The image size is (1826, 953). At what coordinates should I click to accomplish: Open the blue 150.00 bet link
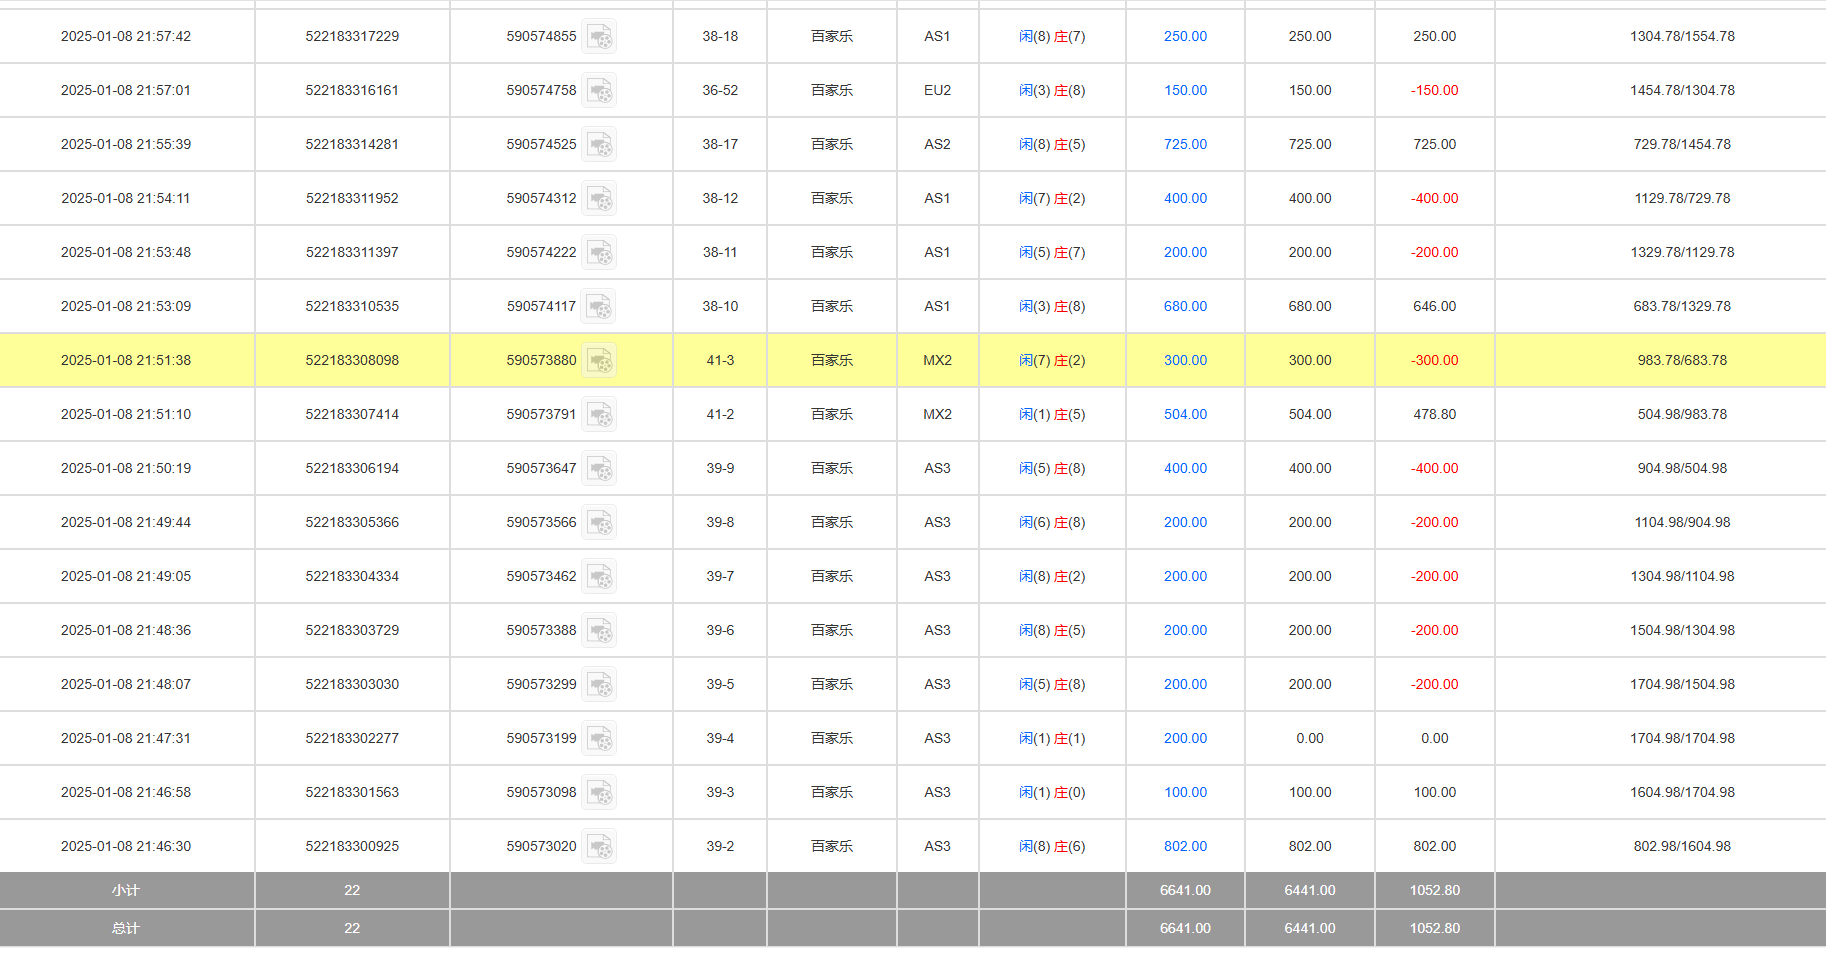(1185, 90)
